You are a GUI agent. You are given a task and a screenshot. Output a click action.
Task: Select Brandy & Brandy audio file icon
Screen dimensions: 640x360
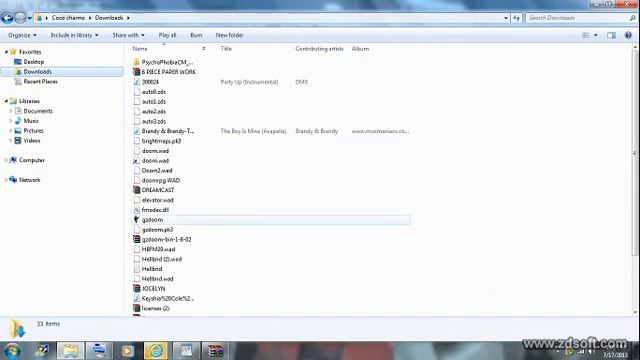[136, 131]
